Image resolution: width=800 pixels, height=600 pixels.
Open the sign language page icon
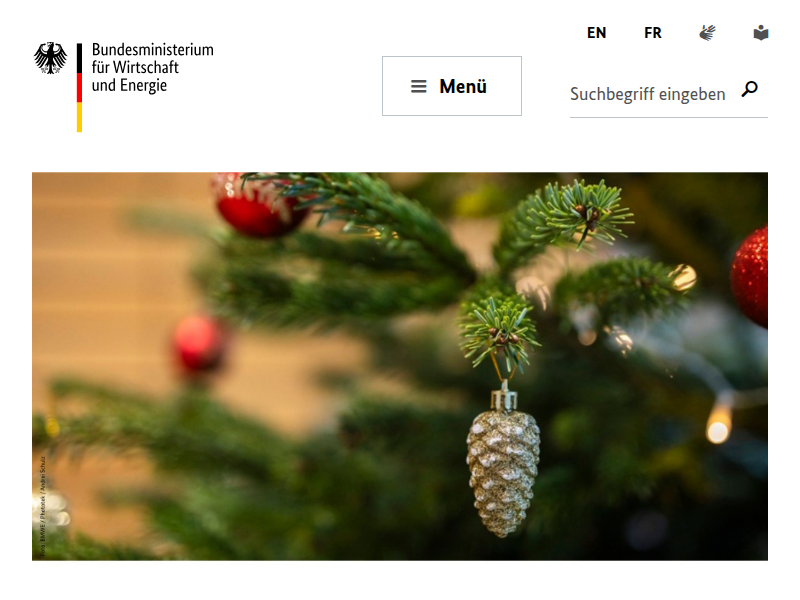[x=707, y=33]
